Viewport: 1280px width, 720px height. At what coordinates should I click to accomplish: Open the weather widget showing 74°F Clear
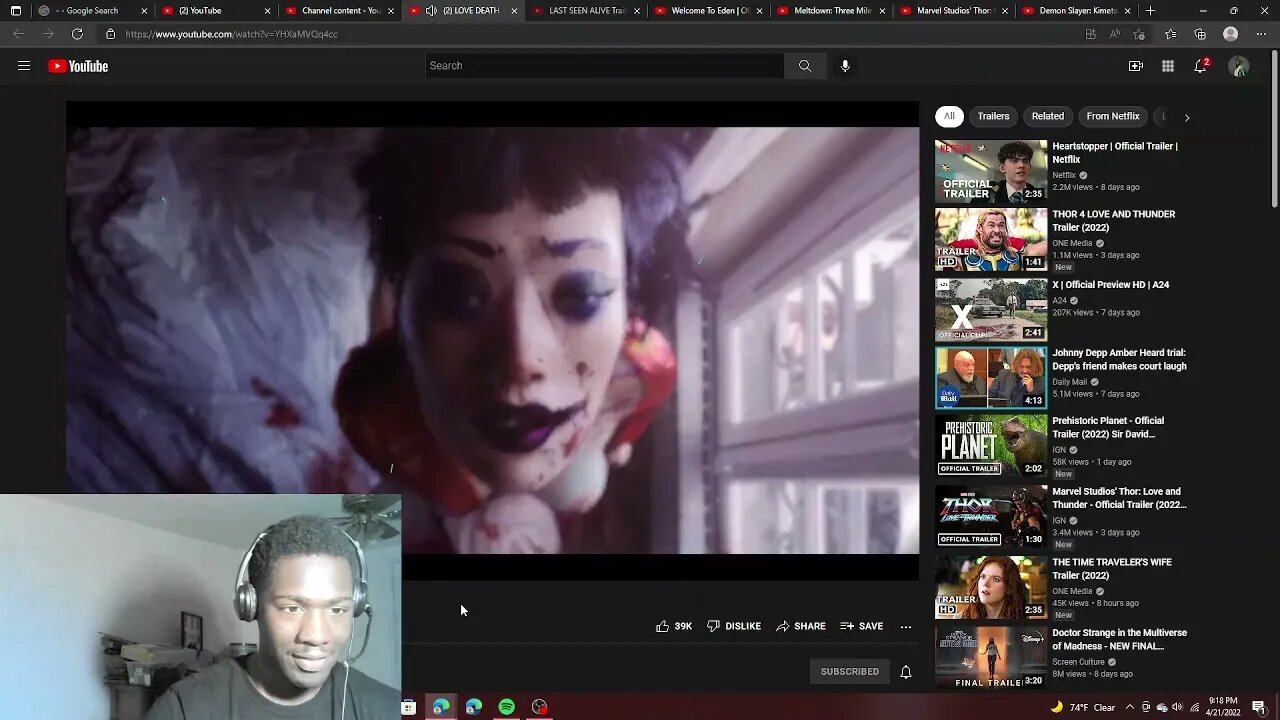1082,707
